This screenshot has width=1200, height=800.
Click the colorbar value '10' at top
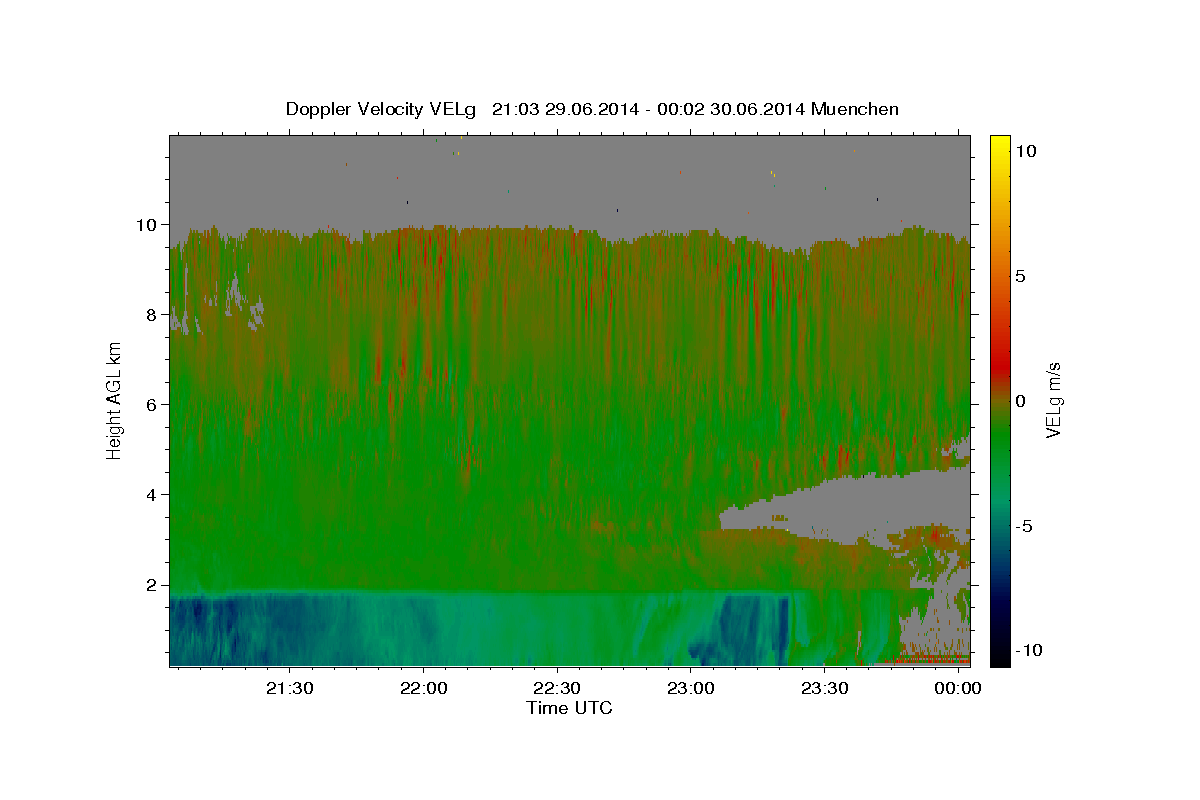click(x=1026, y=150)
